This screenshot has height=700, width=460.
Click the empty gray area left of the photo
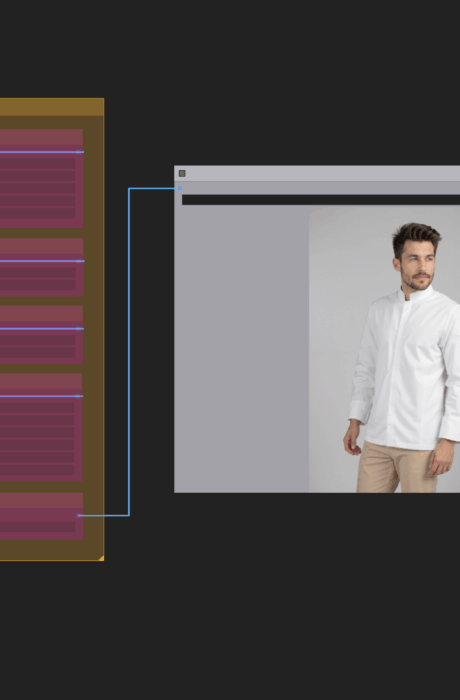point(242,349)
